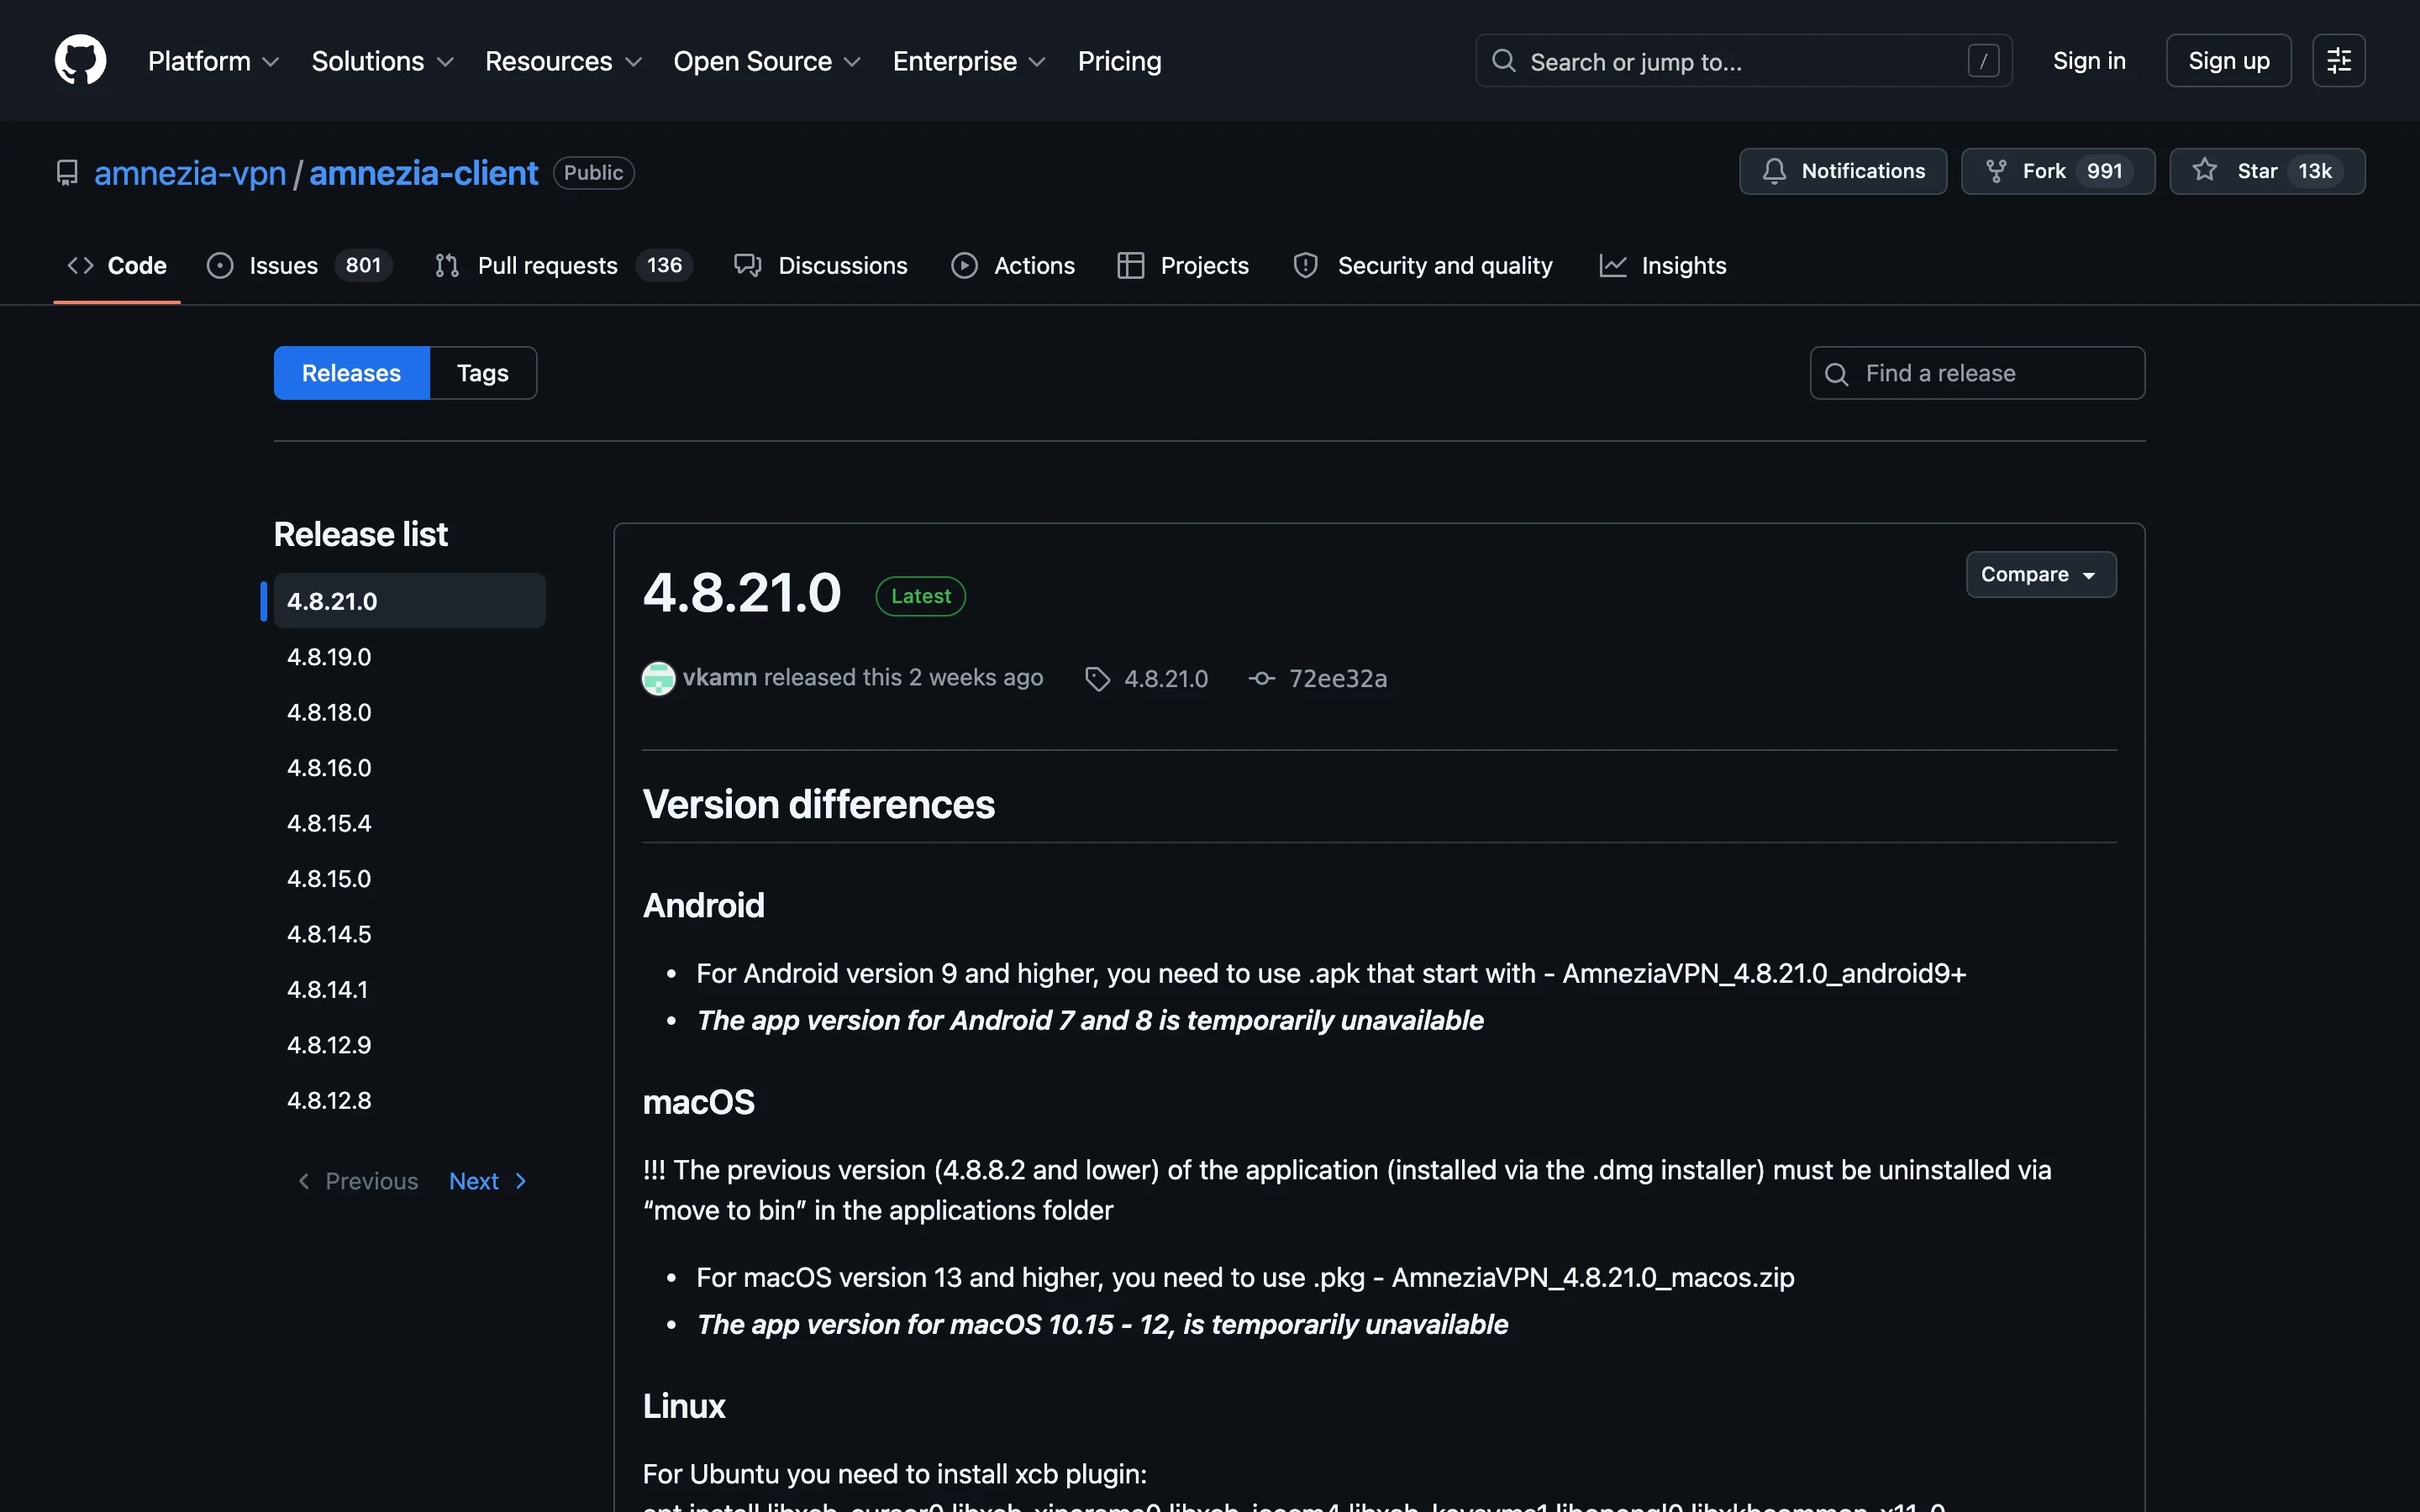The width and height of the screenshot is (2420, 1512).
Task: Expand the Solutions menu
Action: coord(383,61)
